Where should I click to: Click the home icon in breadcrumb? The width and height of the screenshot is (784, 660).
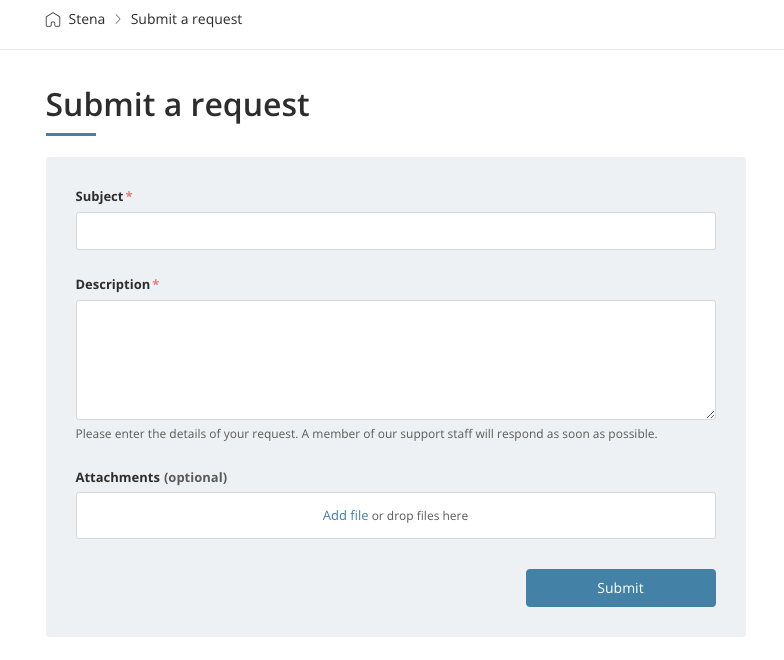point(53,20)
